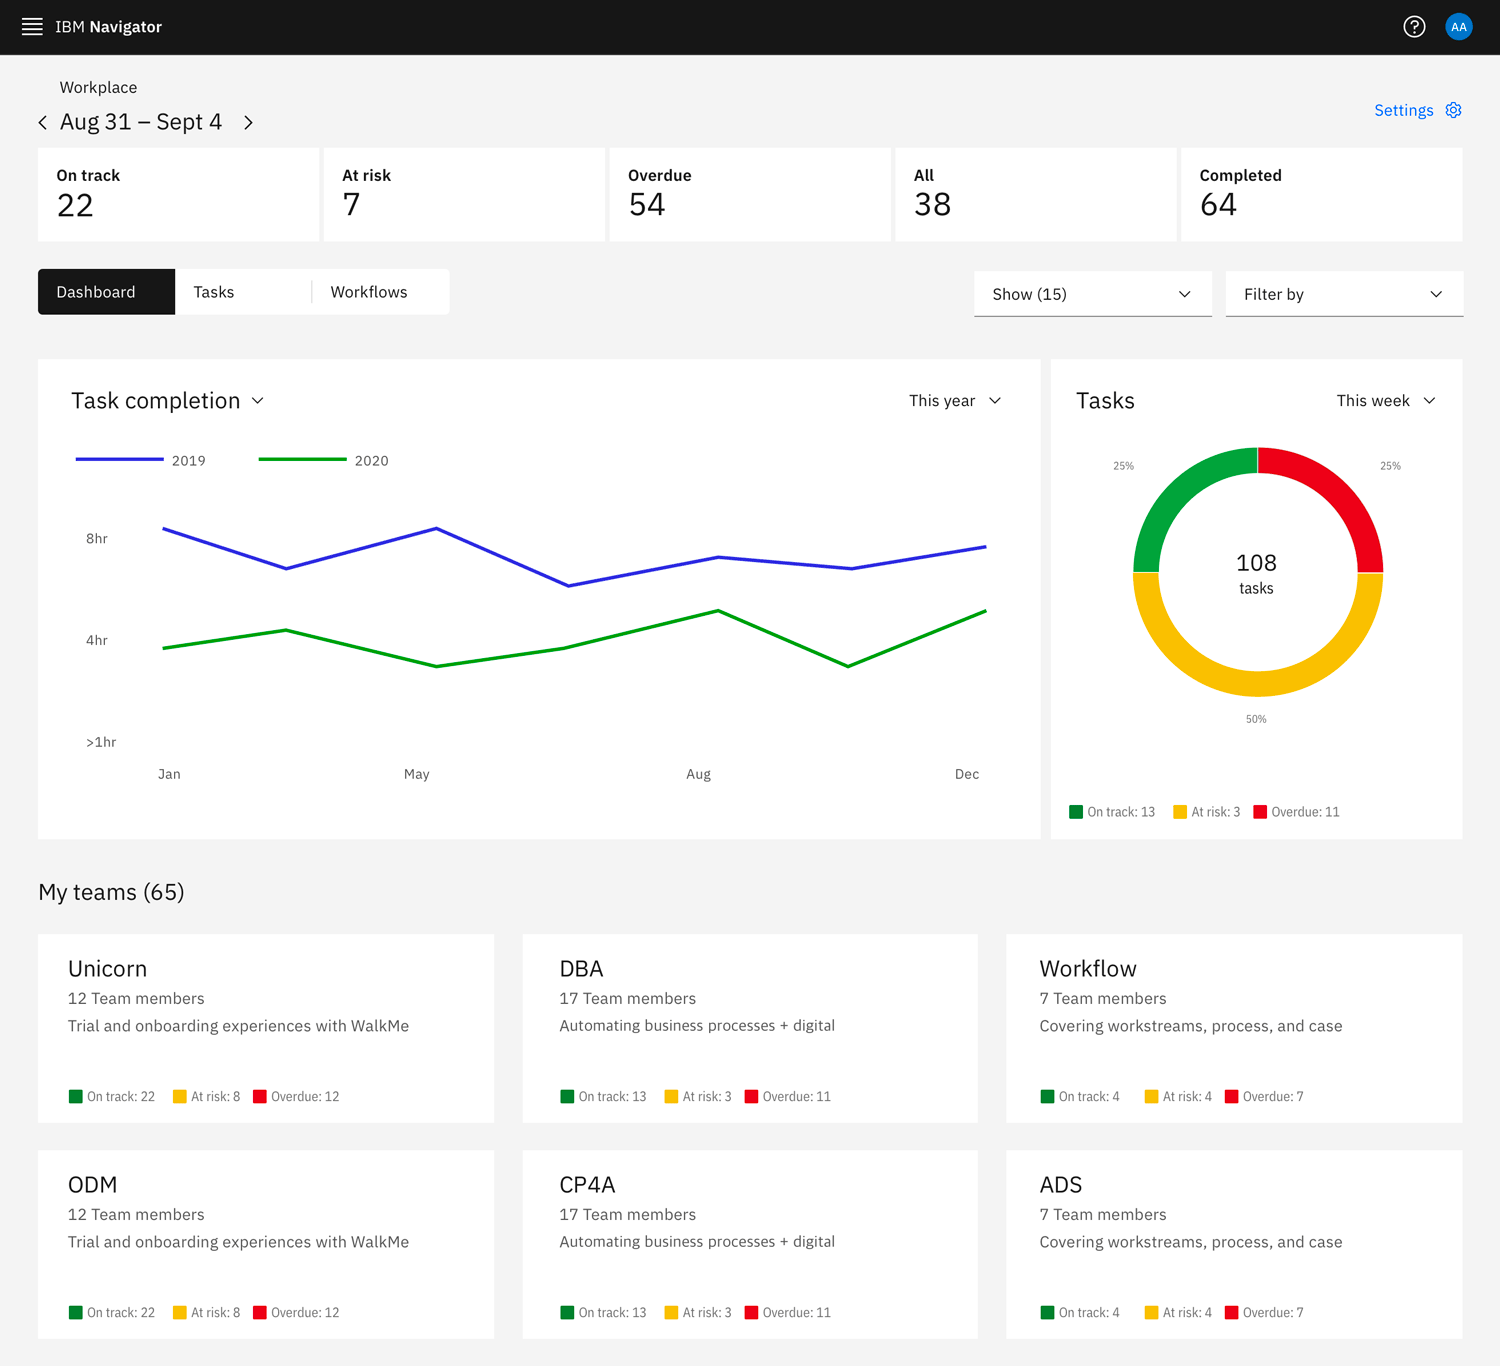Switch to the Tasks tab
The image size is (1500, 1366).
(243, 292)
